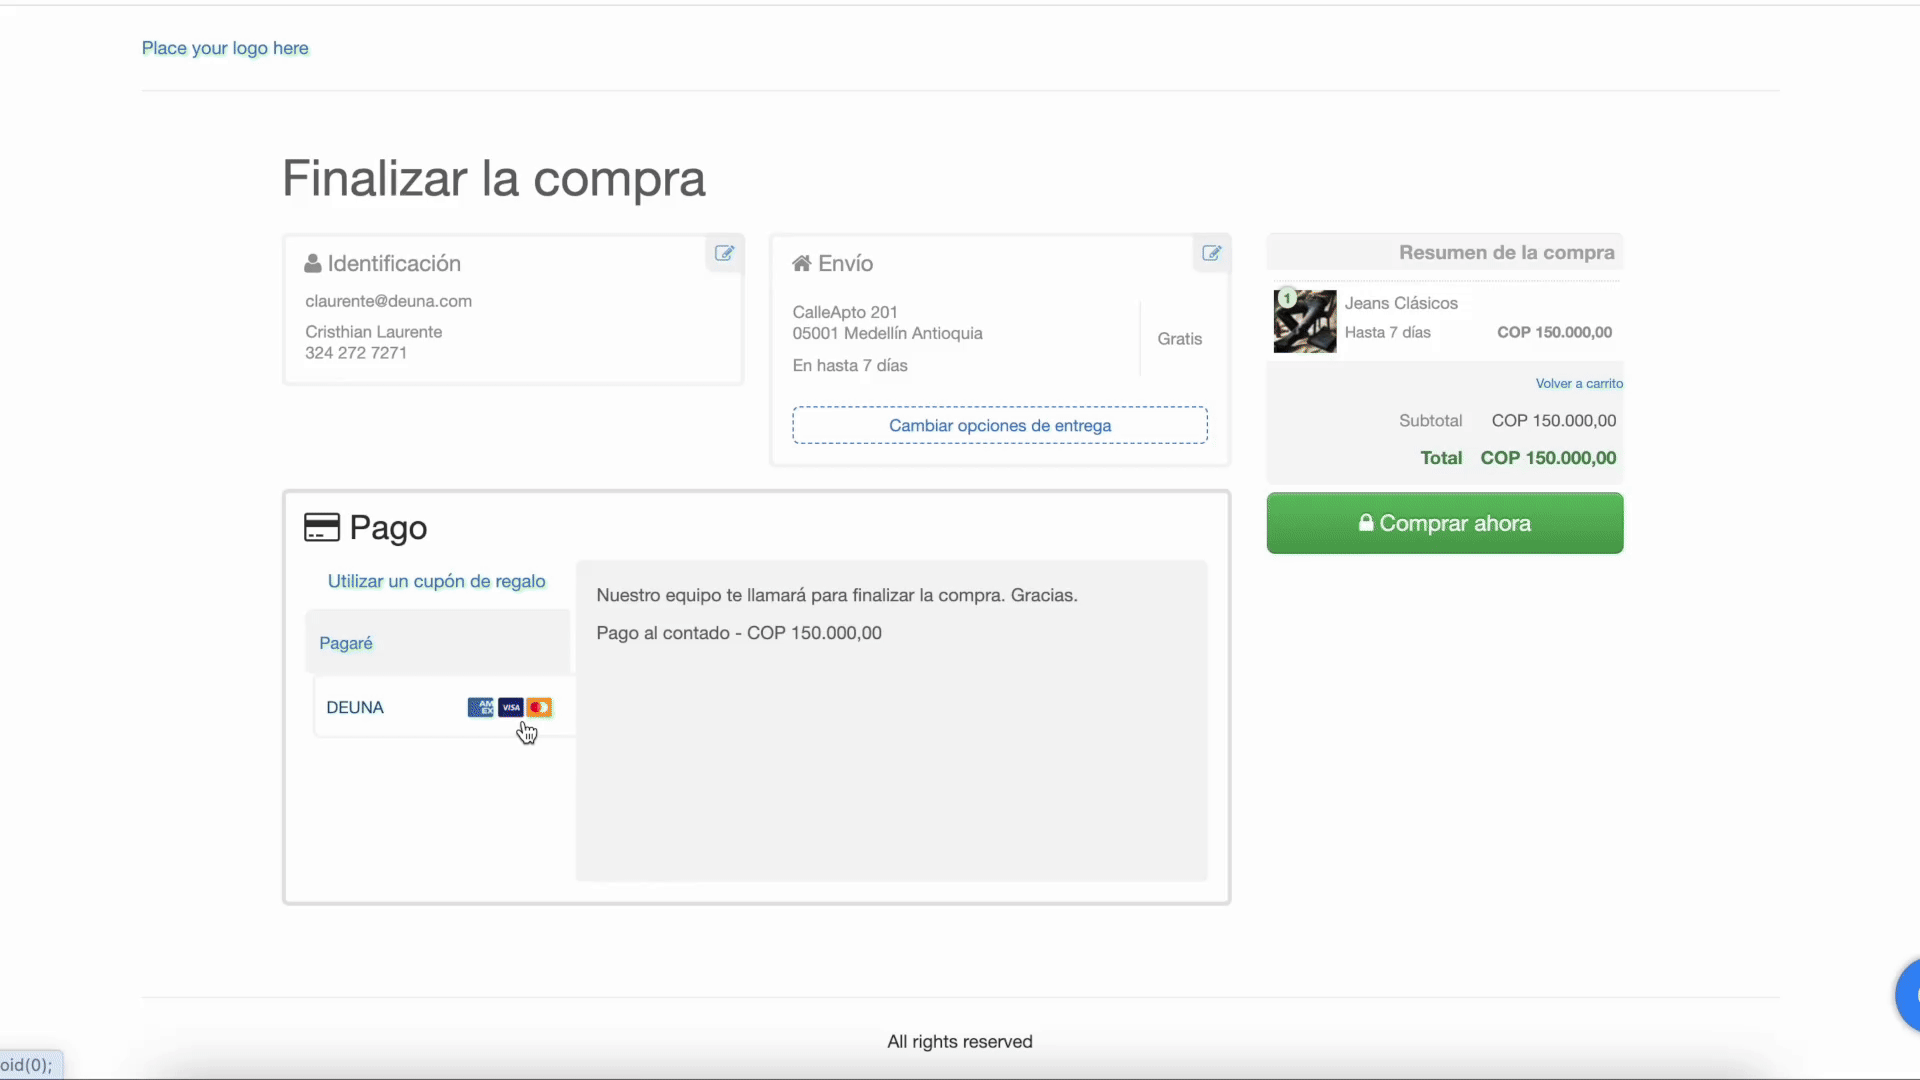Image resolution: width=1920 pixels, height=1080 pixels.
Task: Click the American Express card icon
Action: coord(480,708)
